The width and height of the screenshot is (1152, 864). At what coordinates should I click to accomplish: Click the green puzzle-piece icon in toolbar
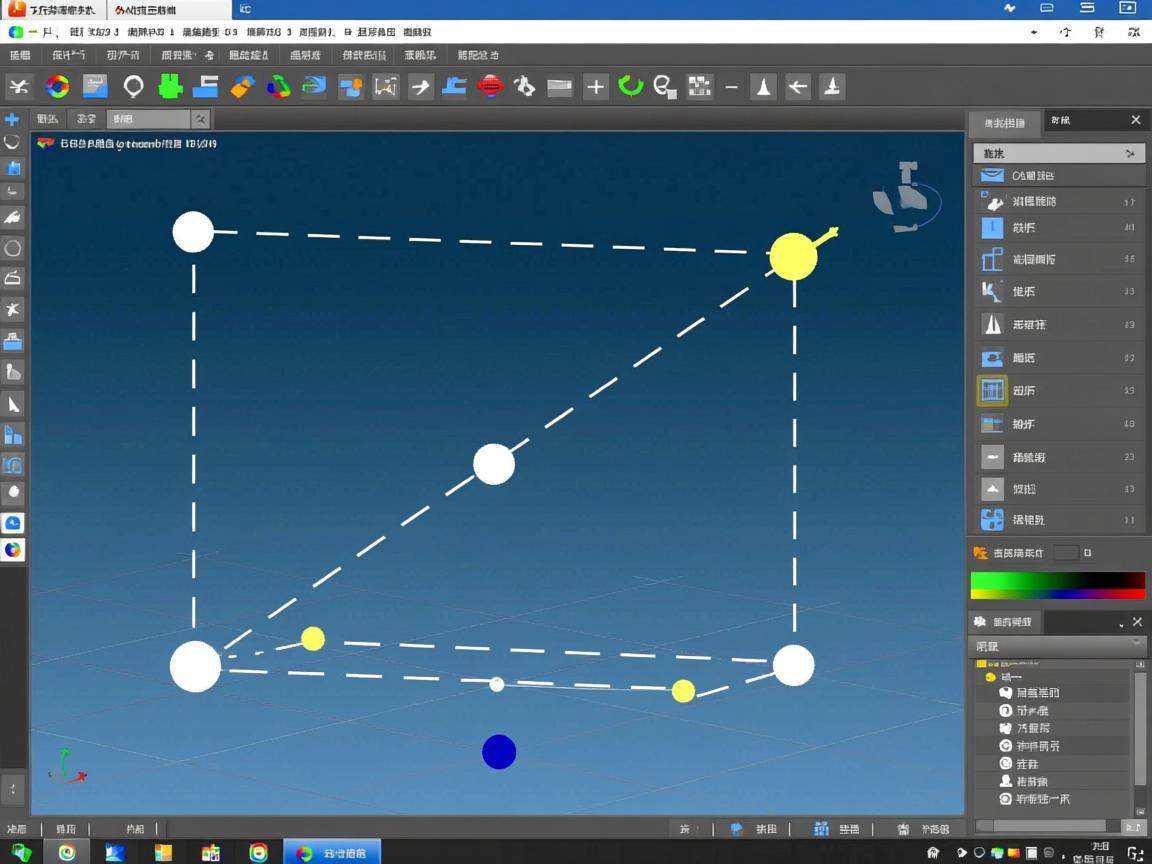point(170,87)
